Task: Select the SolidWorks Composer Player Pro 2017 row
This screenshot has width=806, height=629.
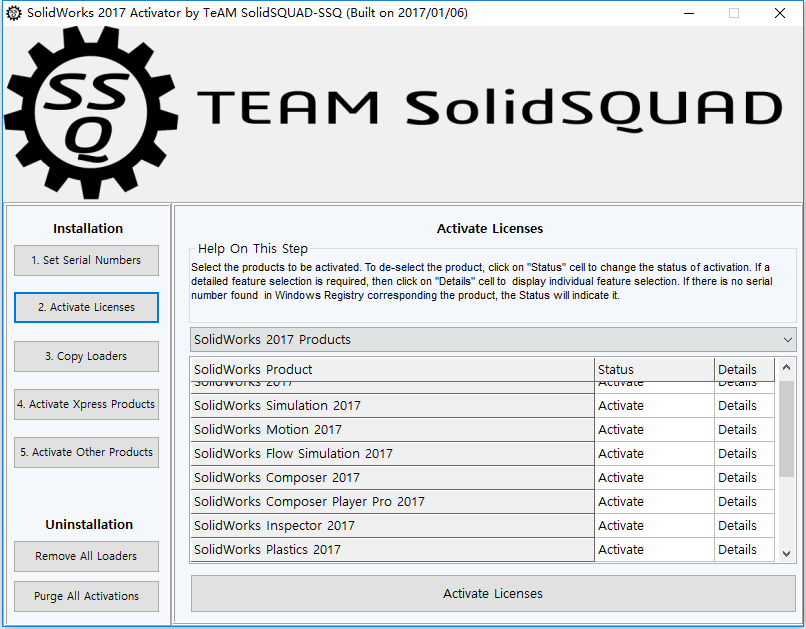Action: [392, 502]
